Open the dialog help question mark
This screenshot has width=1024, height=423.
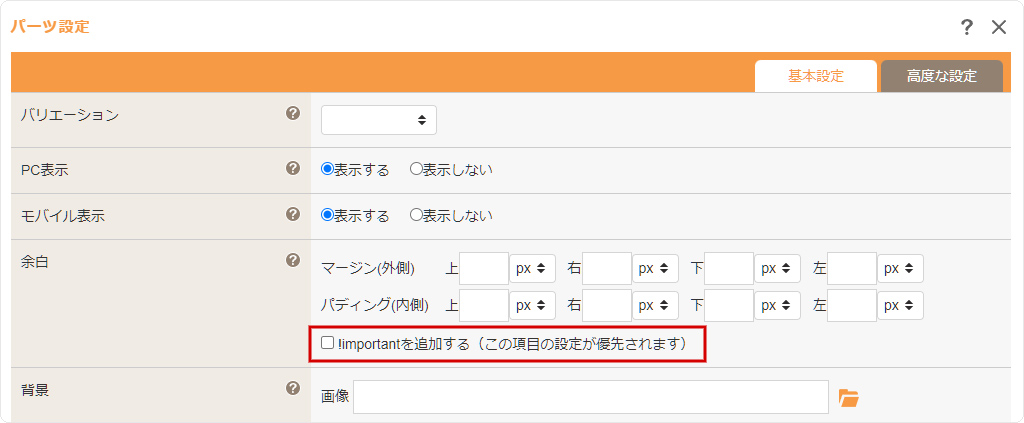point(967,27)
